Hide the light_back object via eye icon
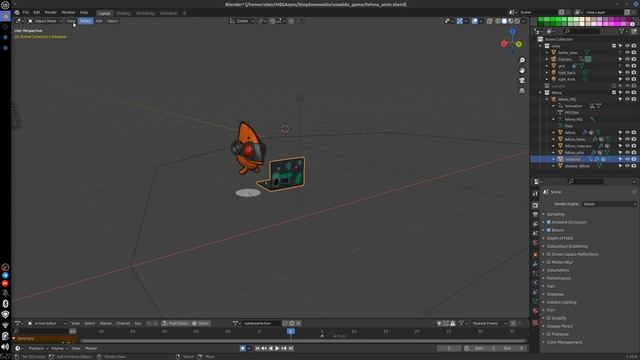 coord(627,72)
